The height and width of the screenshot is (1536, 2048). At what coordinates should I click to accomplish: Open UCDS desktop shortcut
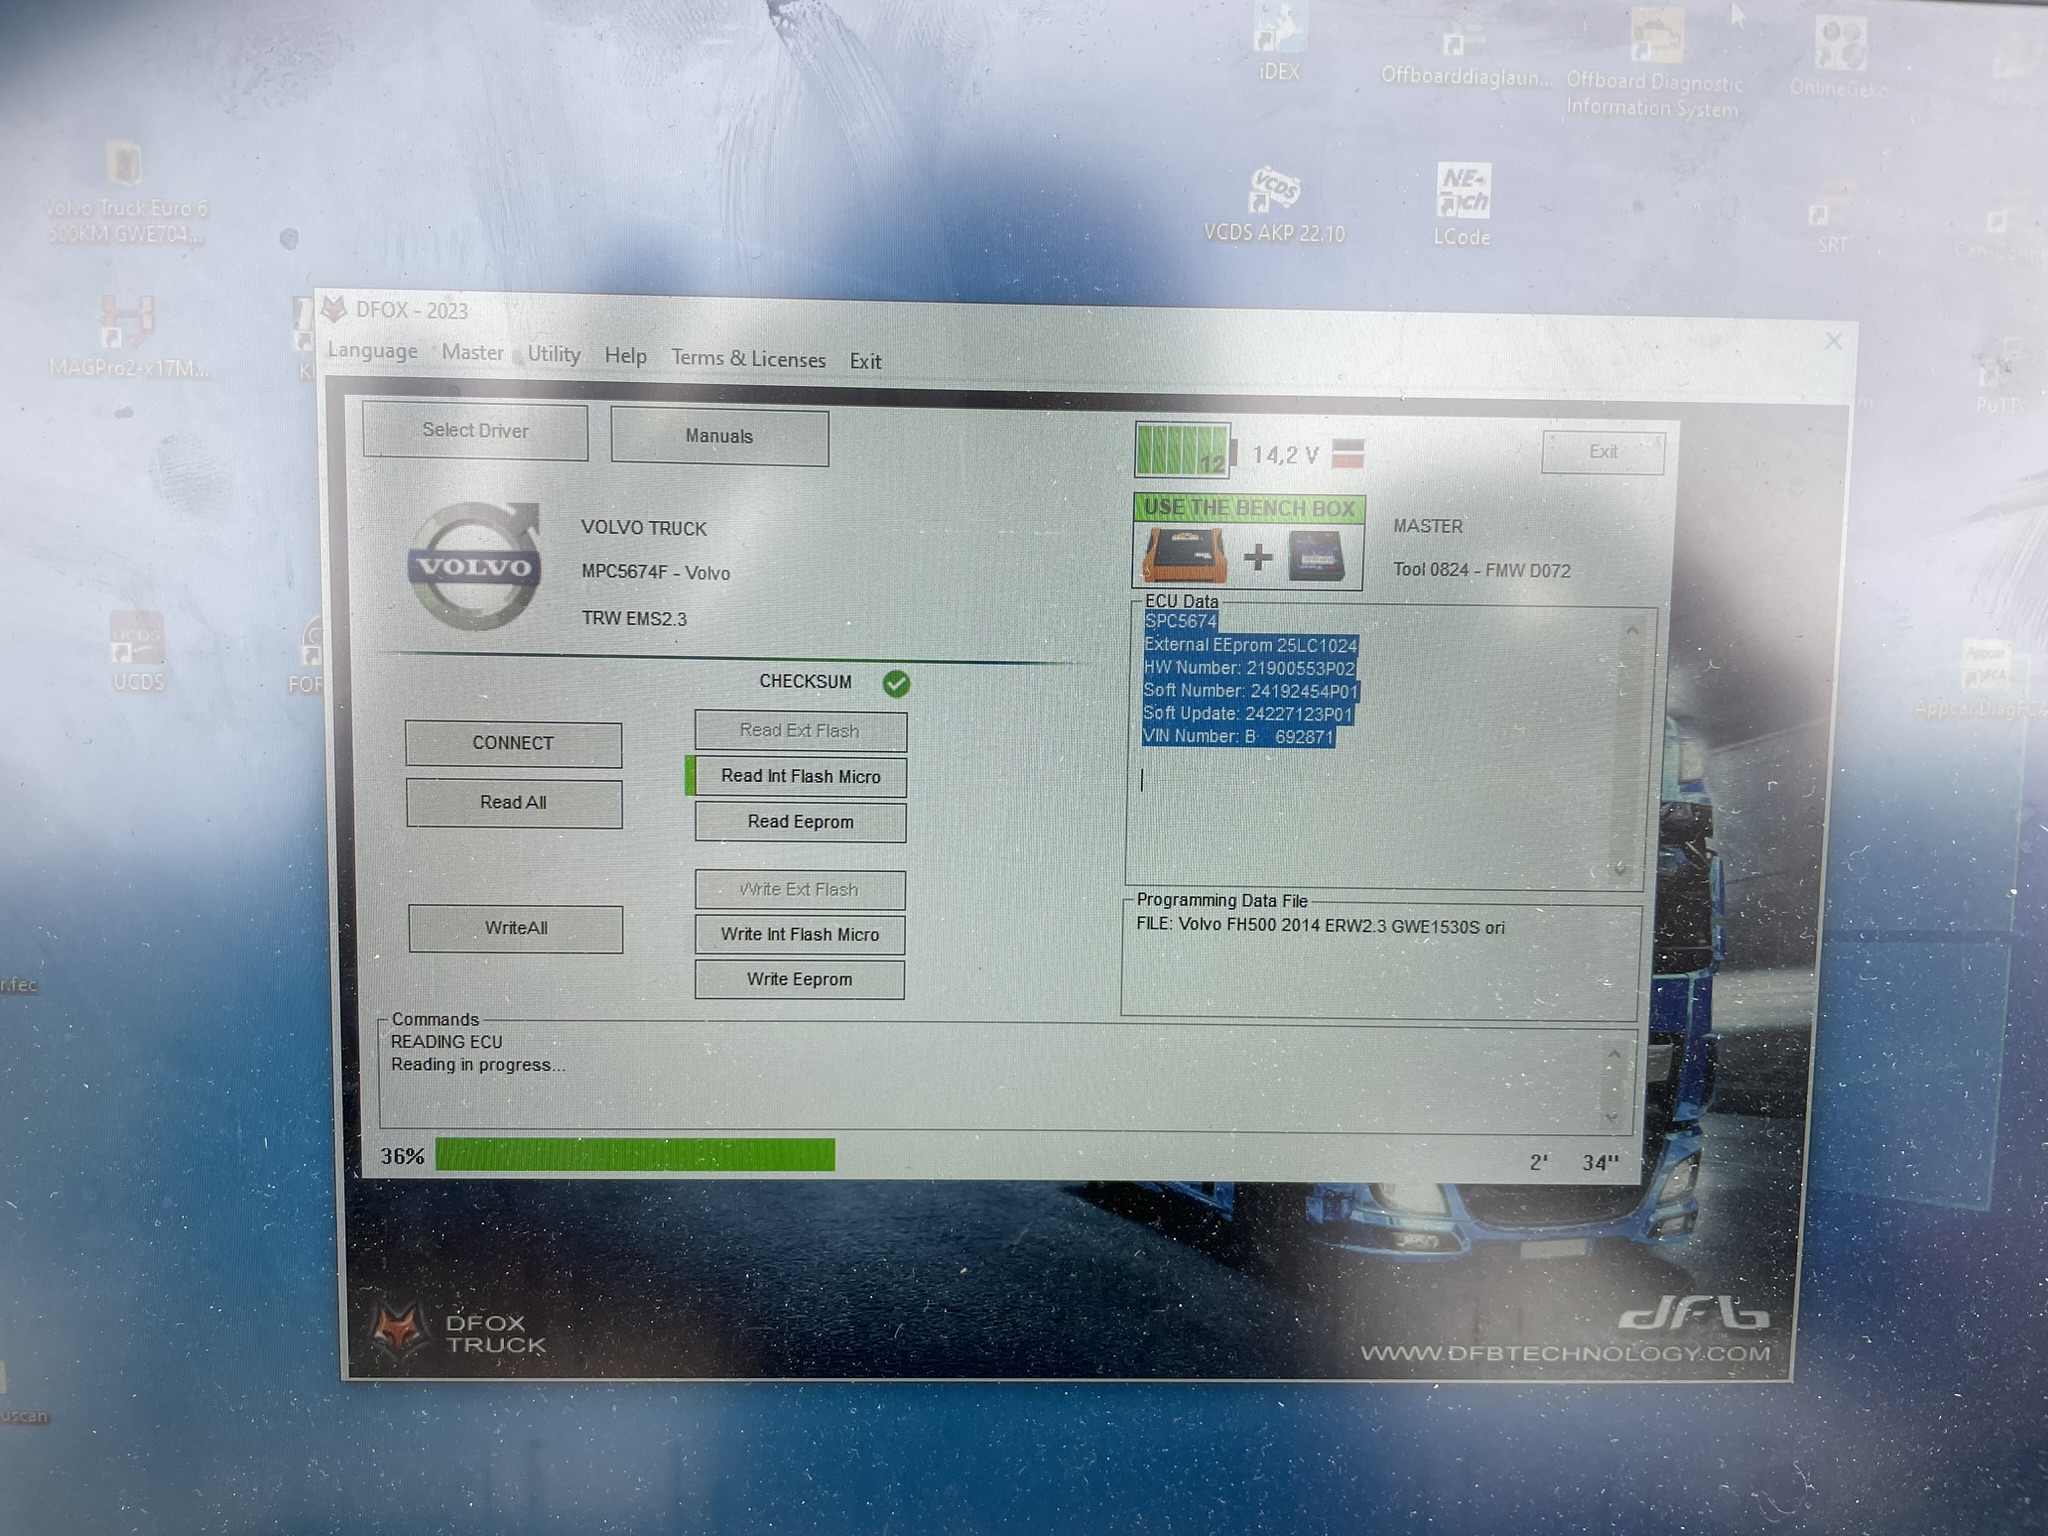pos(137,652)
